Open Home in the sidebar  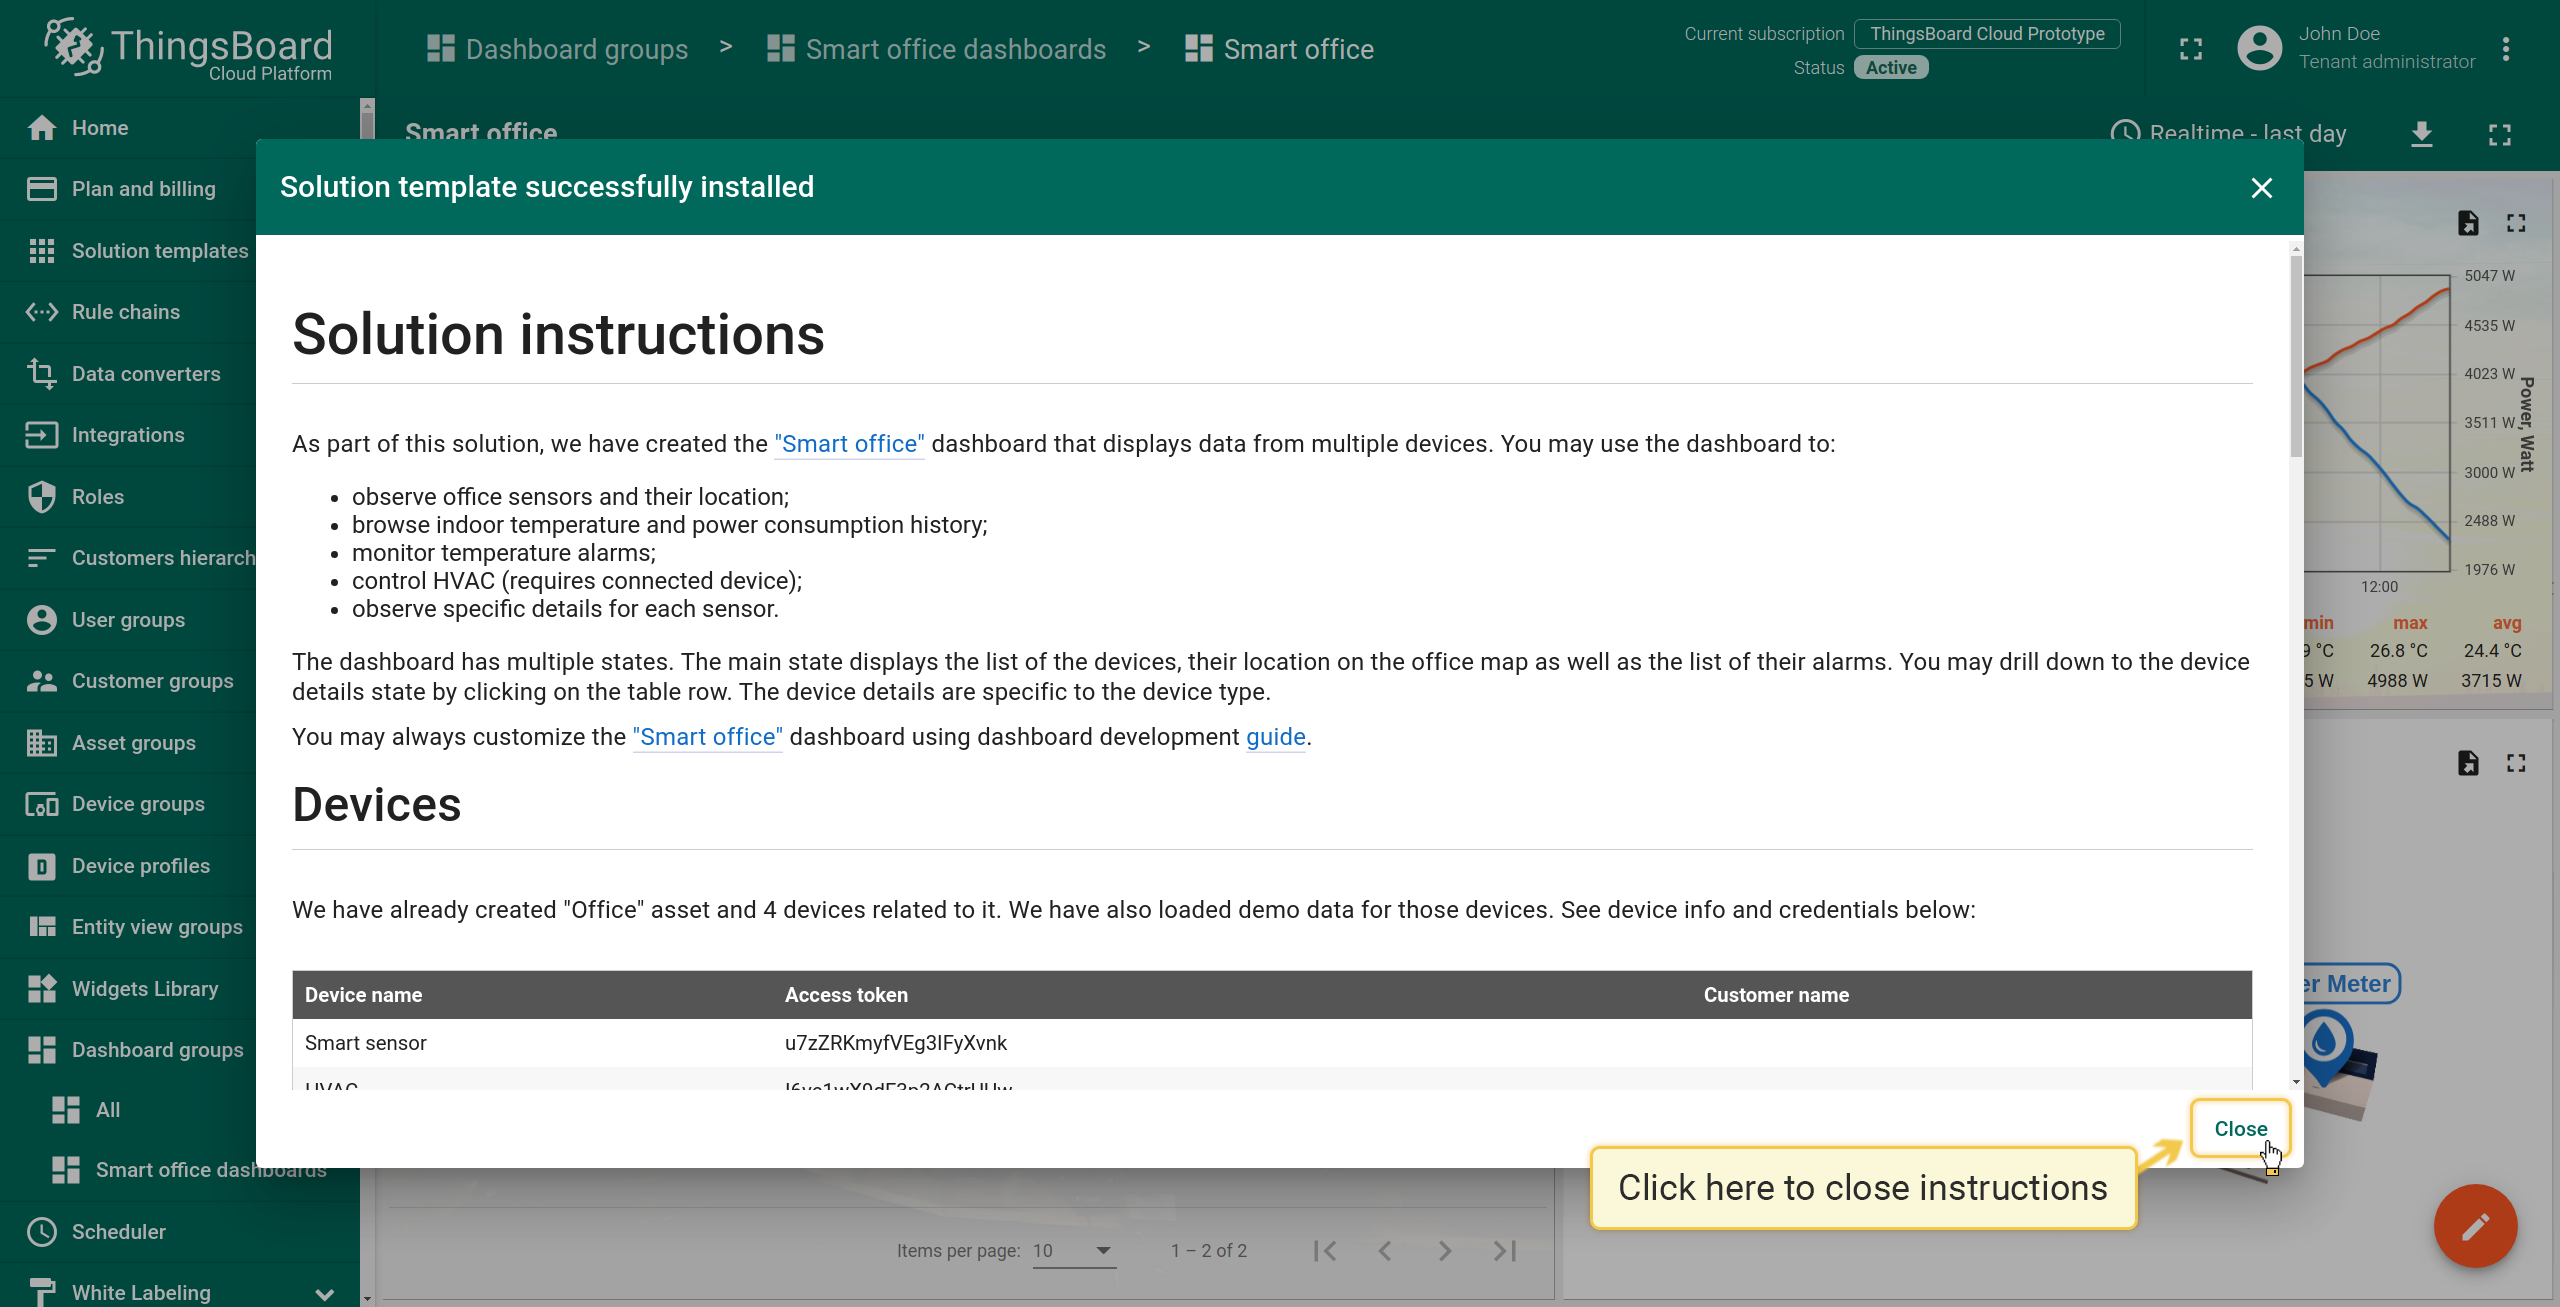(x=180, y=128)
